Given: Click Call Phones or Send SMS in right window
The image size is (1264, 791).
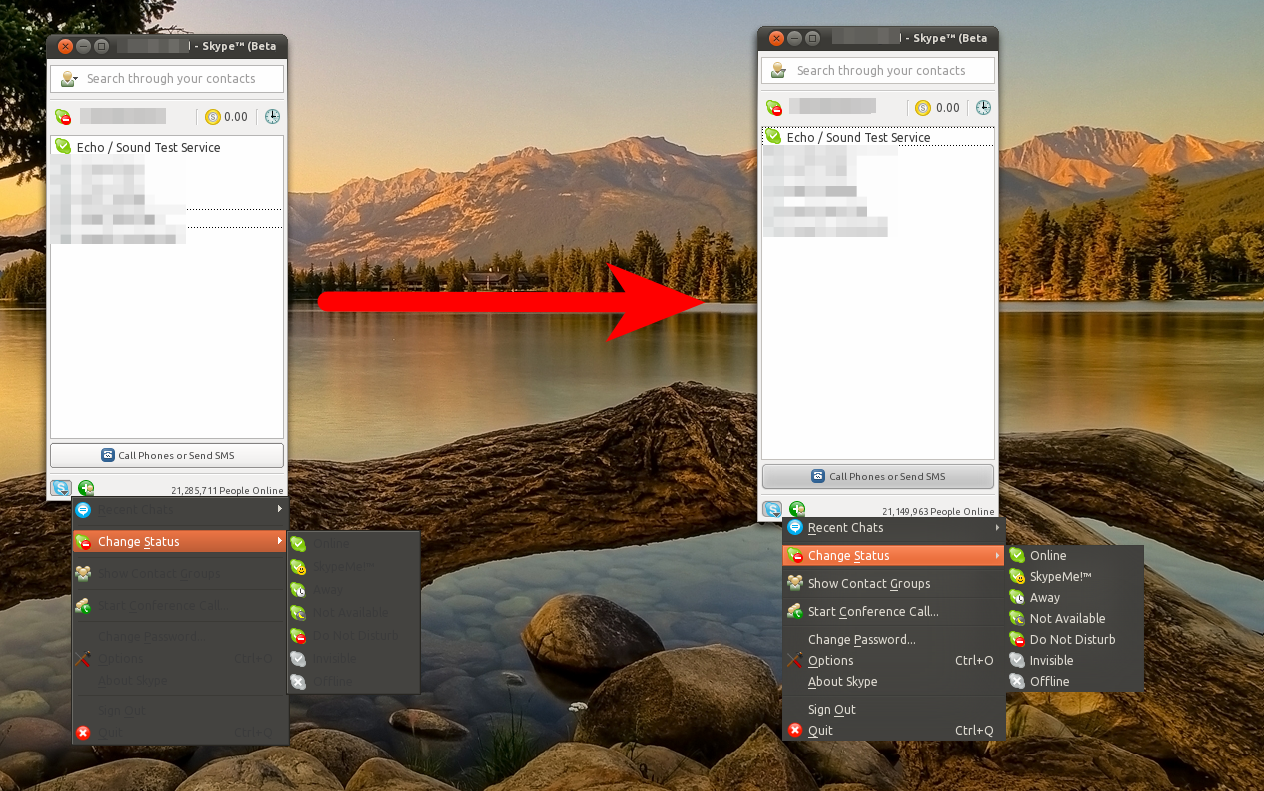Looking at the screenshot, I should pyautogui.click(x=878, y=476).
